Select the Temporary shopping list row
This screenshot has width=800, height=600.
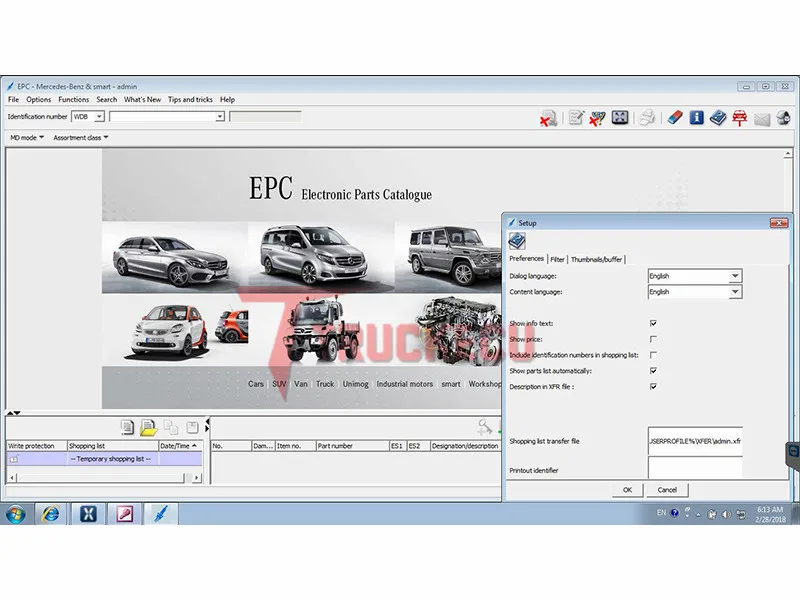coord(105,459)
